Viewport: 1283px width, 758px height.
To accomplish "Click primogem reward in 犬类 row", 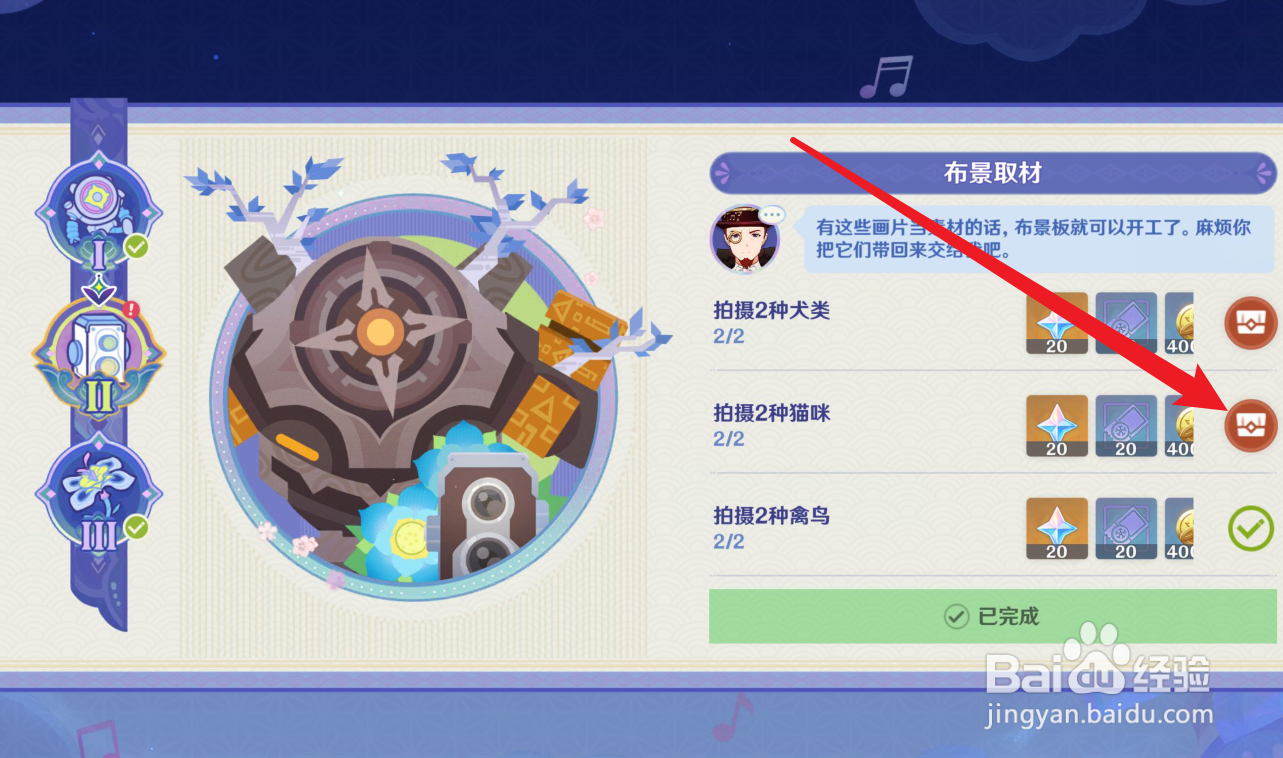I will coord(1057,324).
